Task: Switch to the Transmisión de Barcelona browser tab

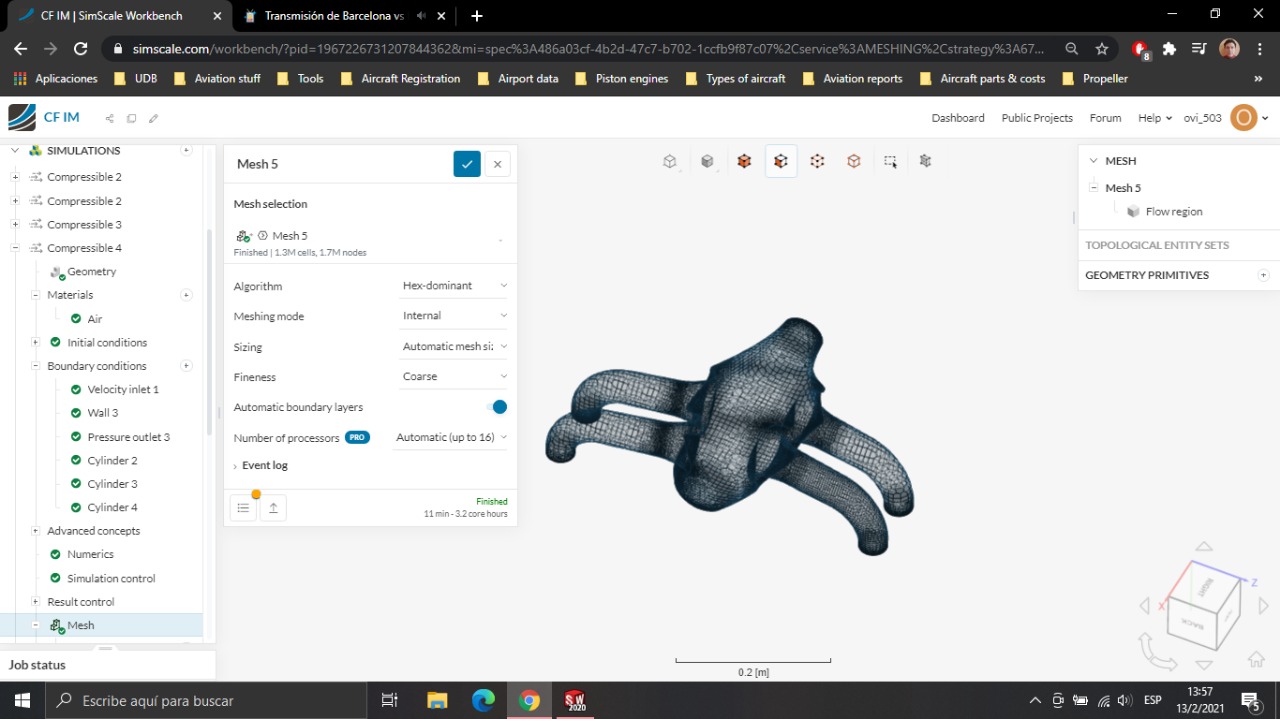Action: point(335,16)
